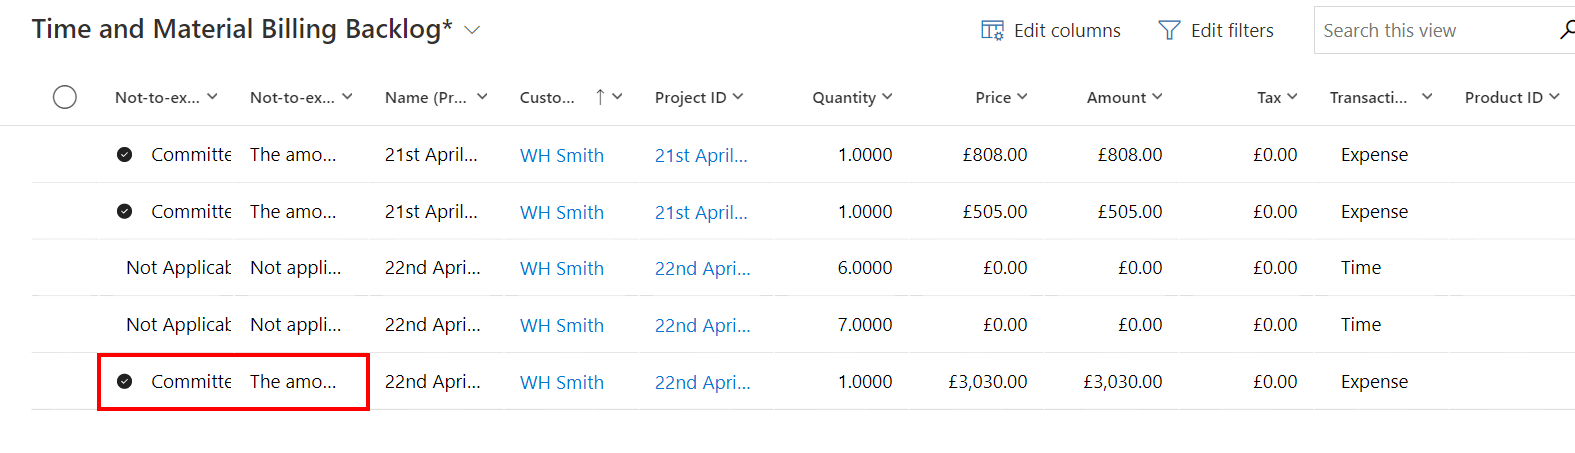1575x453 pixels.
Task: Click the Committed check icon in £3,030.00 row
Action: pyautogui.click(x=124, y=381)
